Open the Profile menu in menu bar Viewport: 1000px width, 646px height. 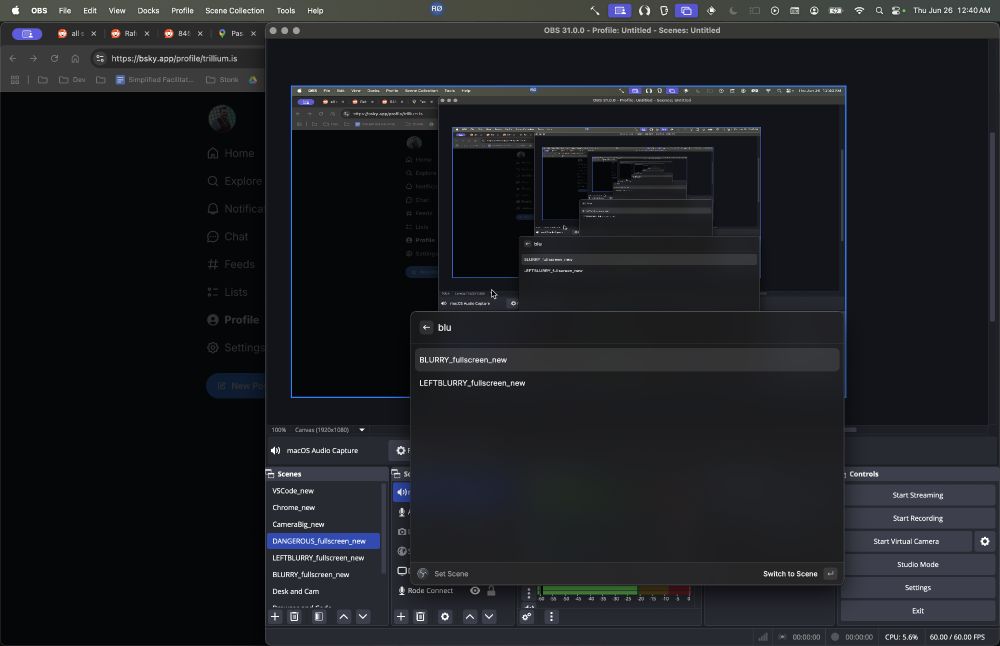point(182,10)
